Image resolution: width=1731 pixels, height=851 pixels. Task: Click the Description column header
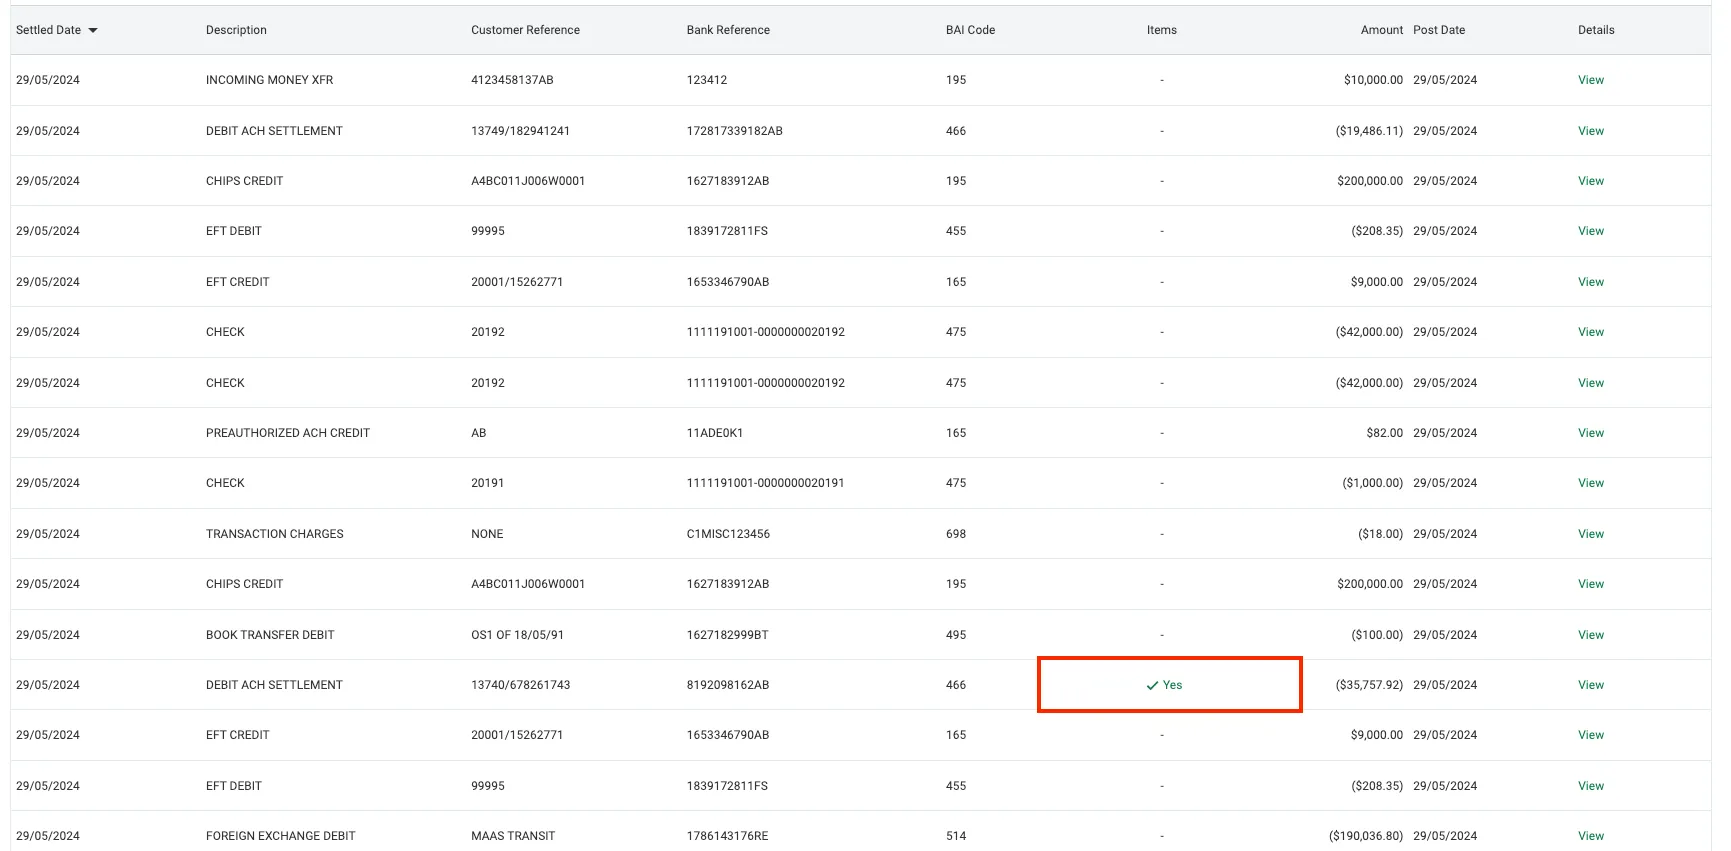236,30
